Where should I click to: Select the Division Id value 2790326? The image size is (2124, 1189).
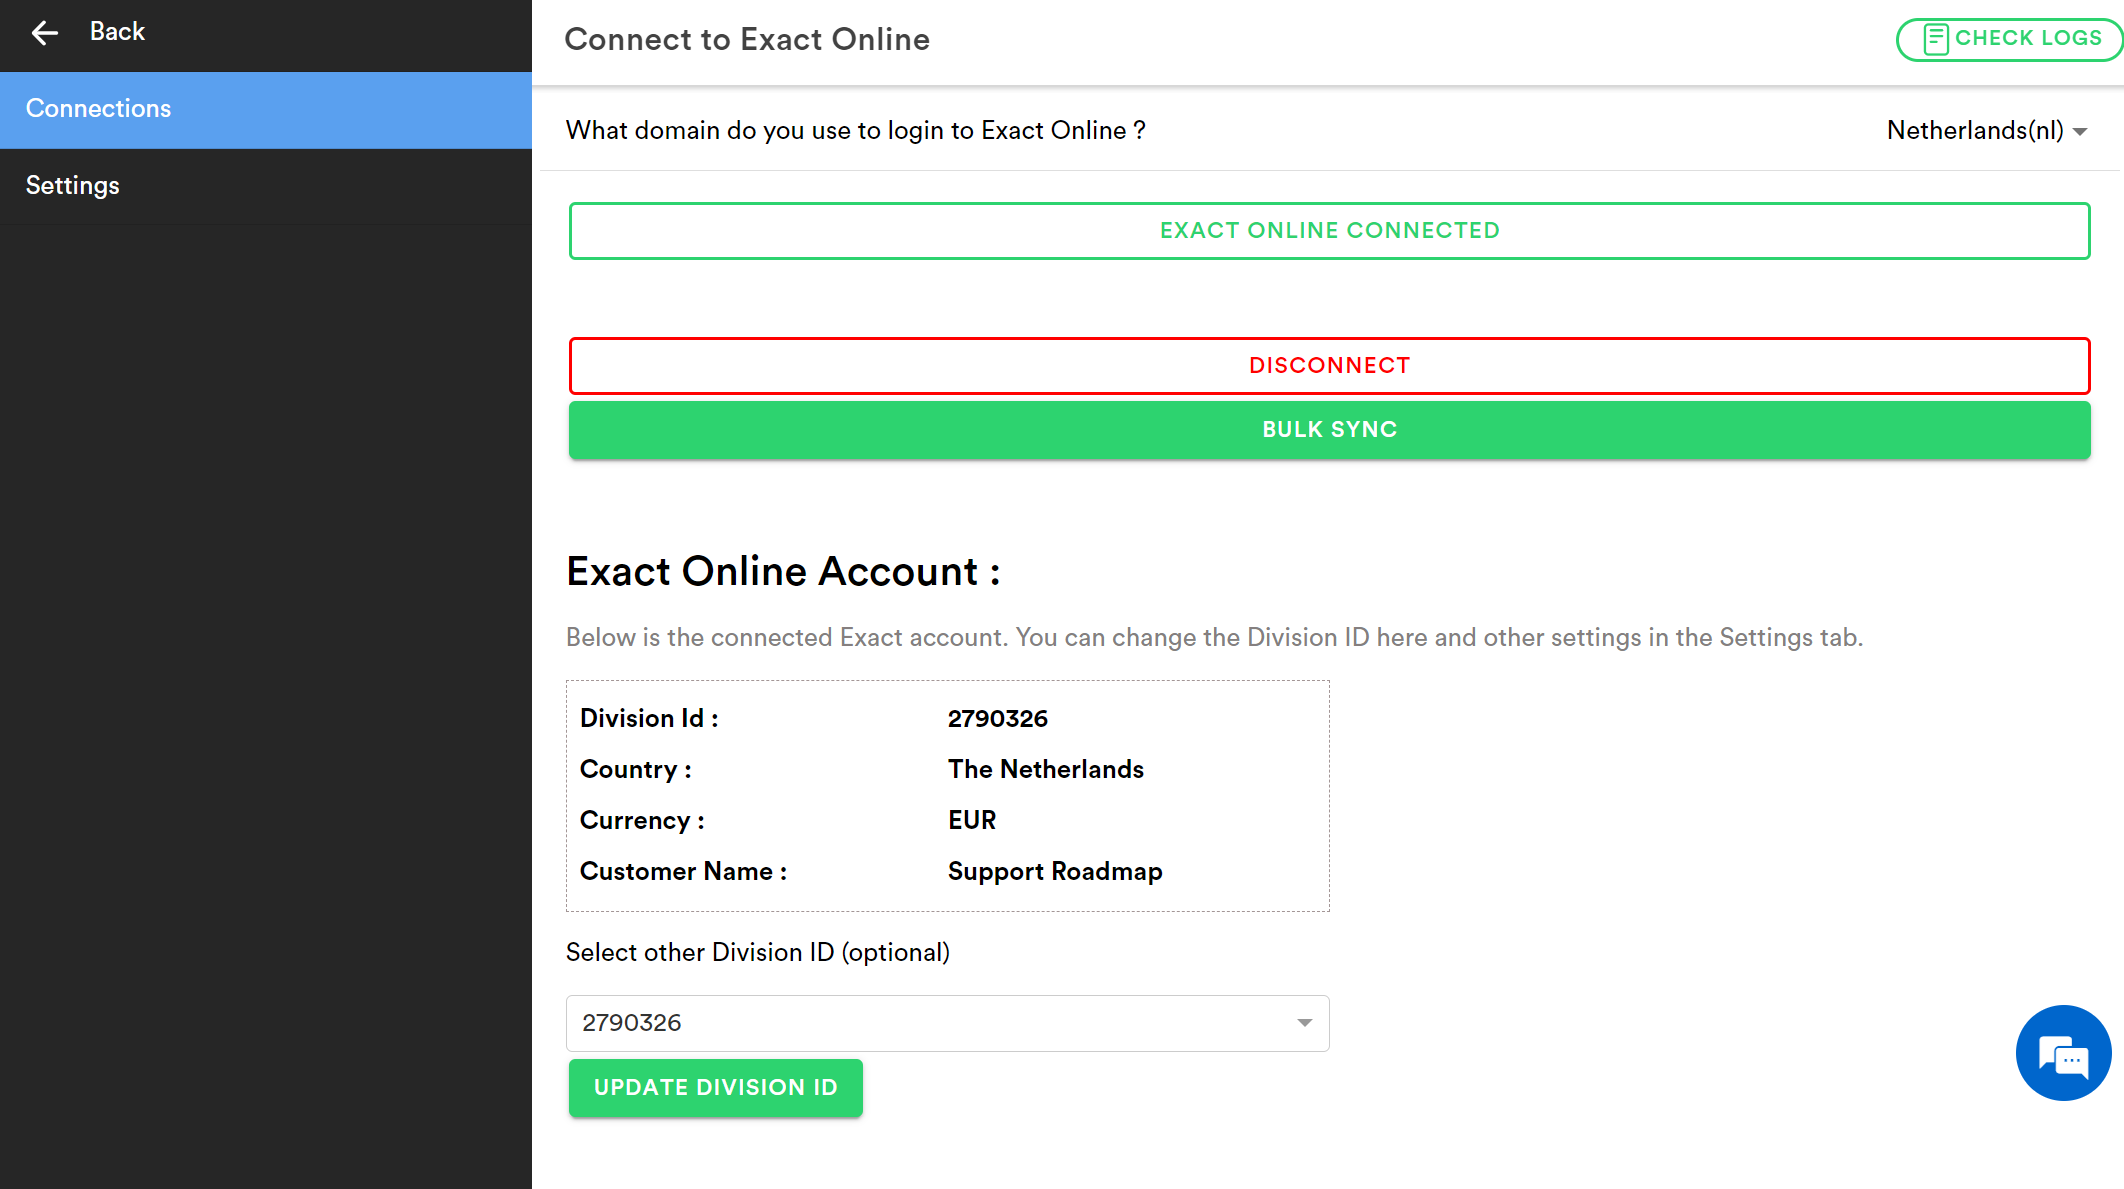(997, 719)
